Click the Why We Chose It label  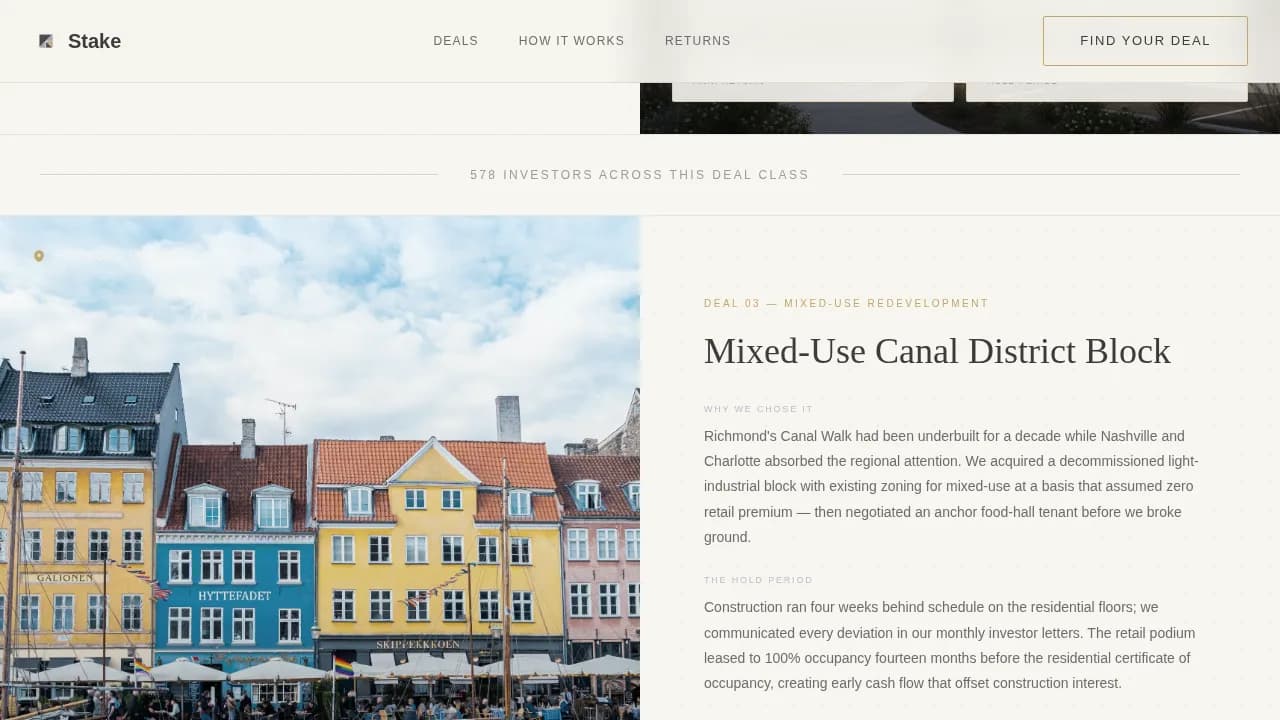click(758, 409)
